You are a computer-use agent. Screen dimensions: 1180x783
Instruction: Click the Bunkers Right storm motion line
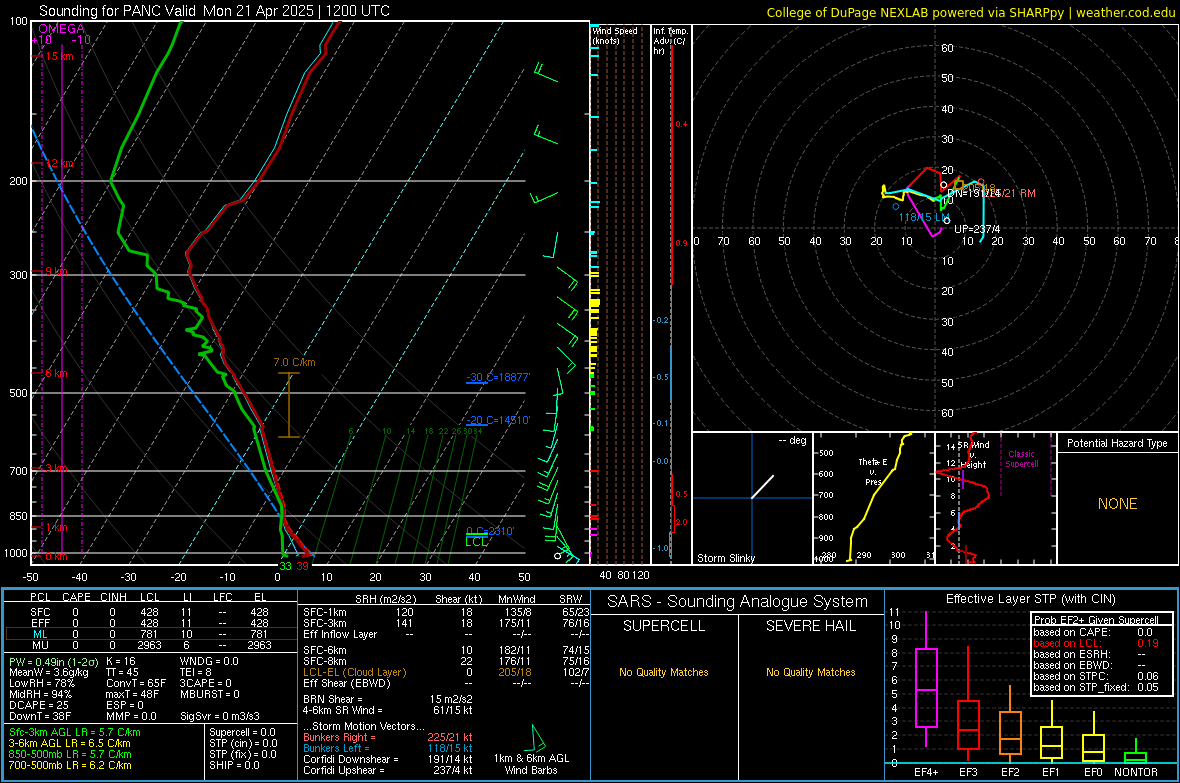point(388,737)
